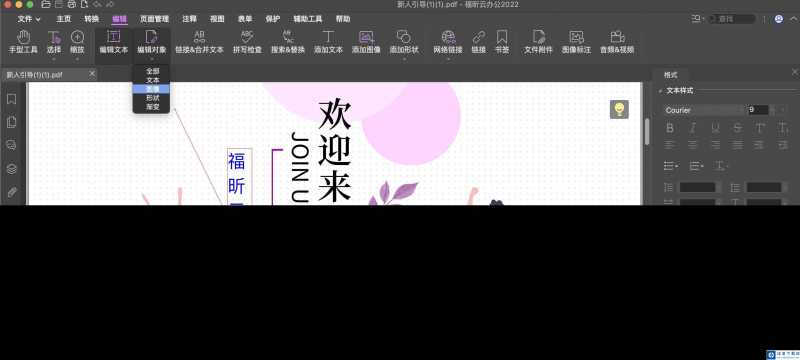800x360 pixels.
Task: Open the 保护 protect tab
Action: point(273,19)
